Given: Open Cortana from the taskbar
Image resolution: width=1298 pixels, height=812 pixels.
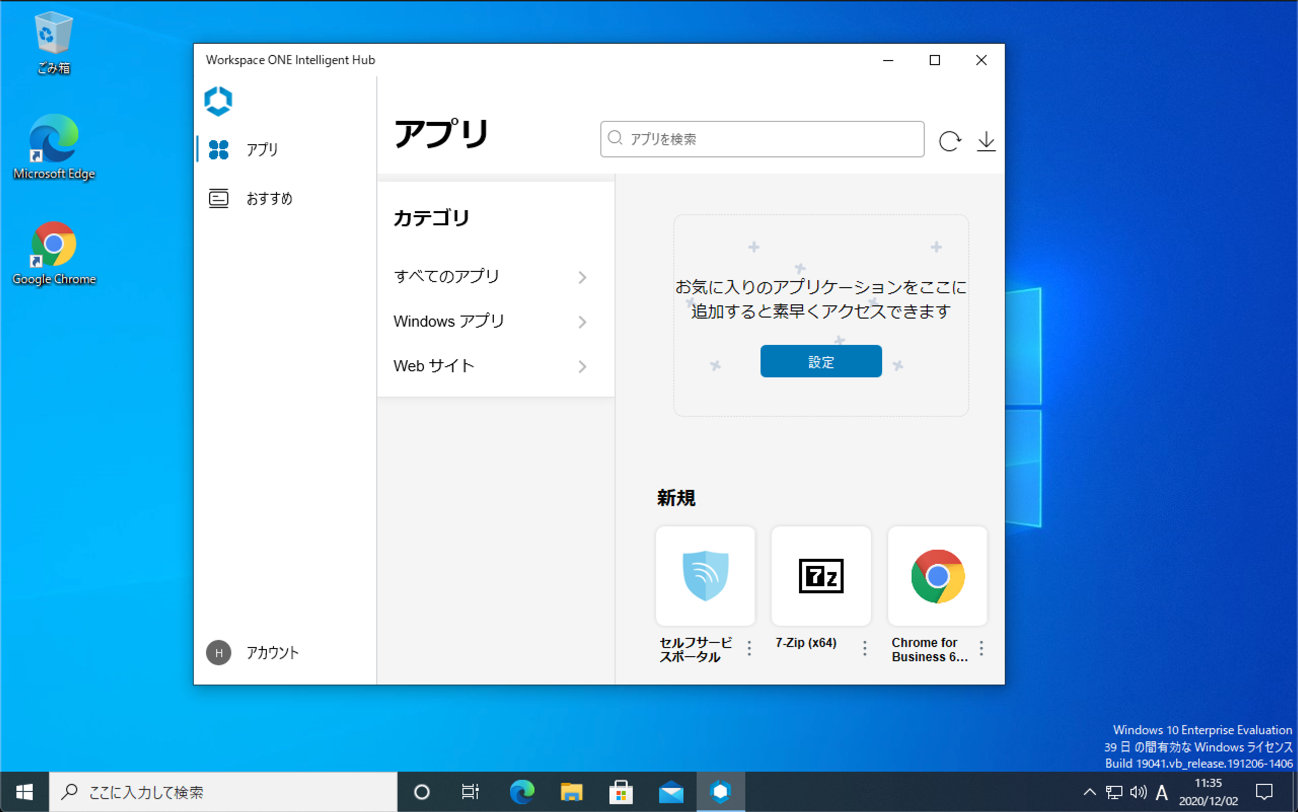Looking at the screenshot, I should pos(422,792).
